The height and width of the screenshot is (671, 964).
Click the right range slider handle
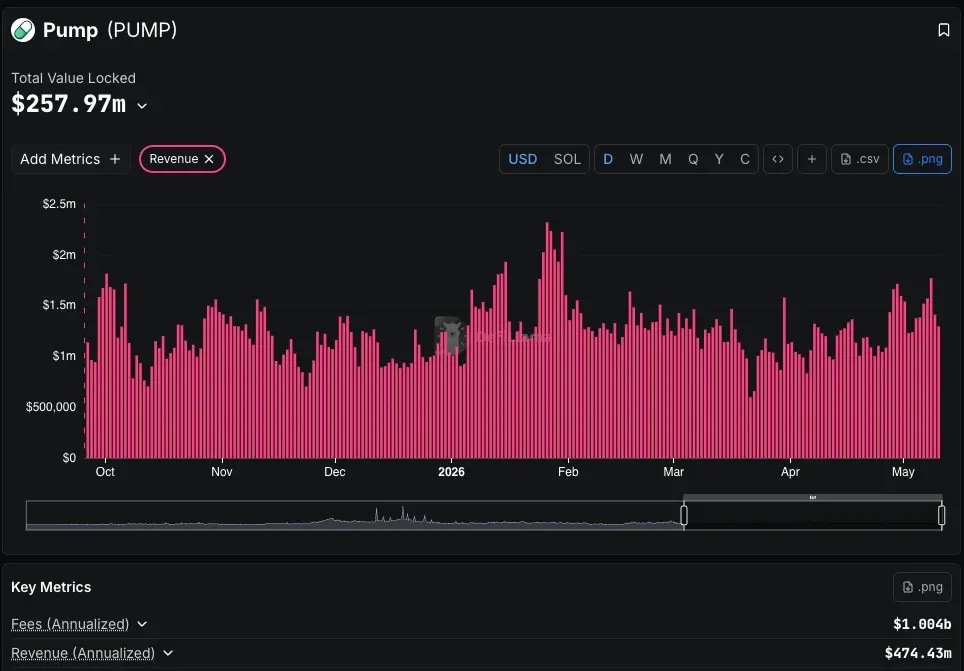coord(941,515)
